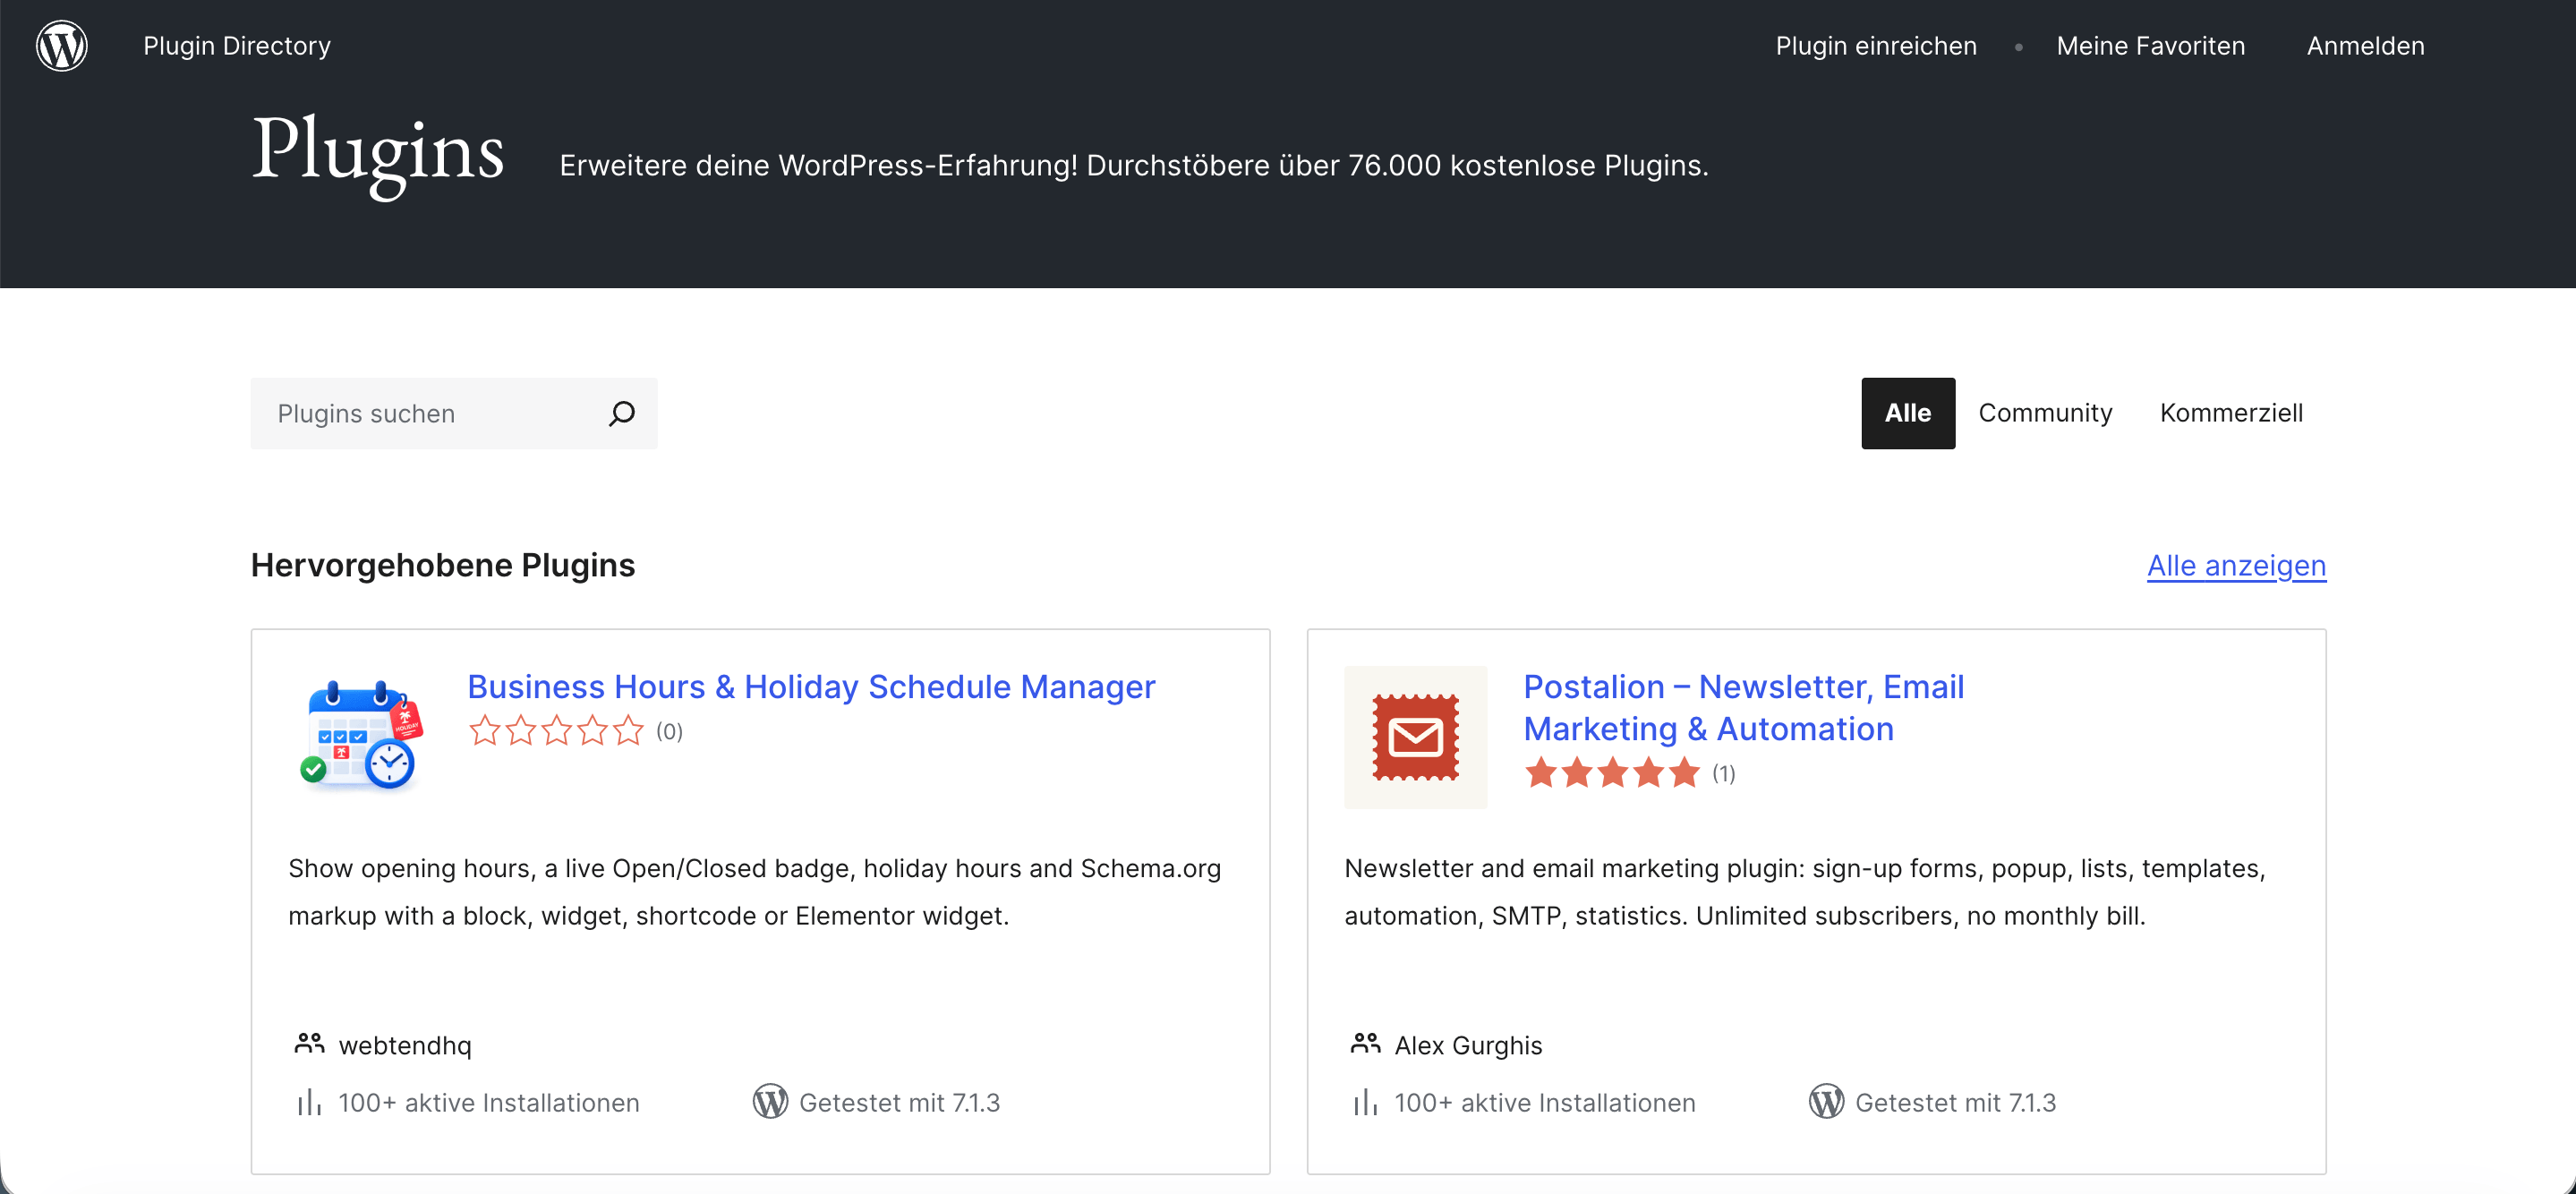
Task: Click the installs bar icon in Business Hours card
Action: (x=309, y=1102)
